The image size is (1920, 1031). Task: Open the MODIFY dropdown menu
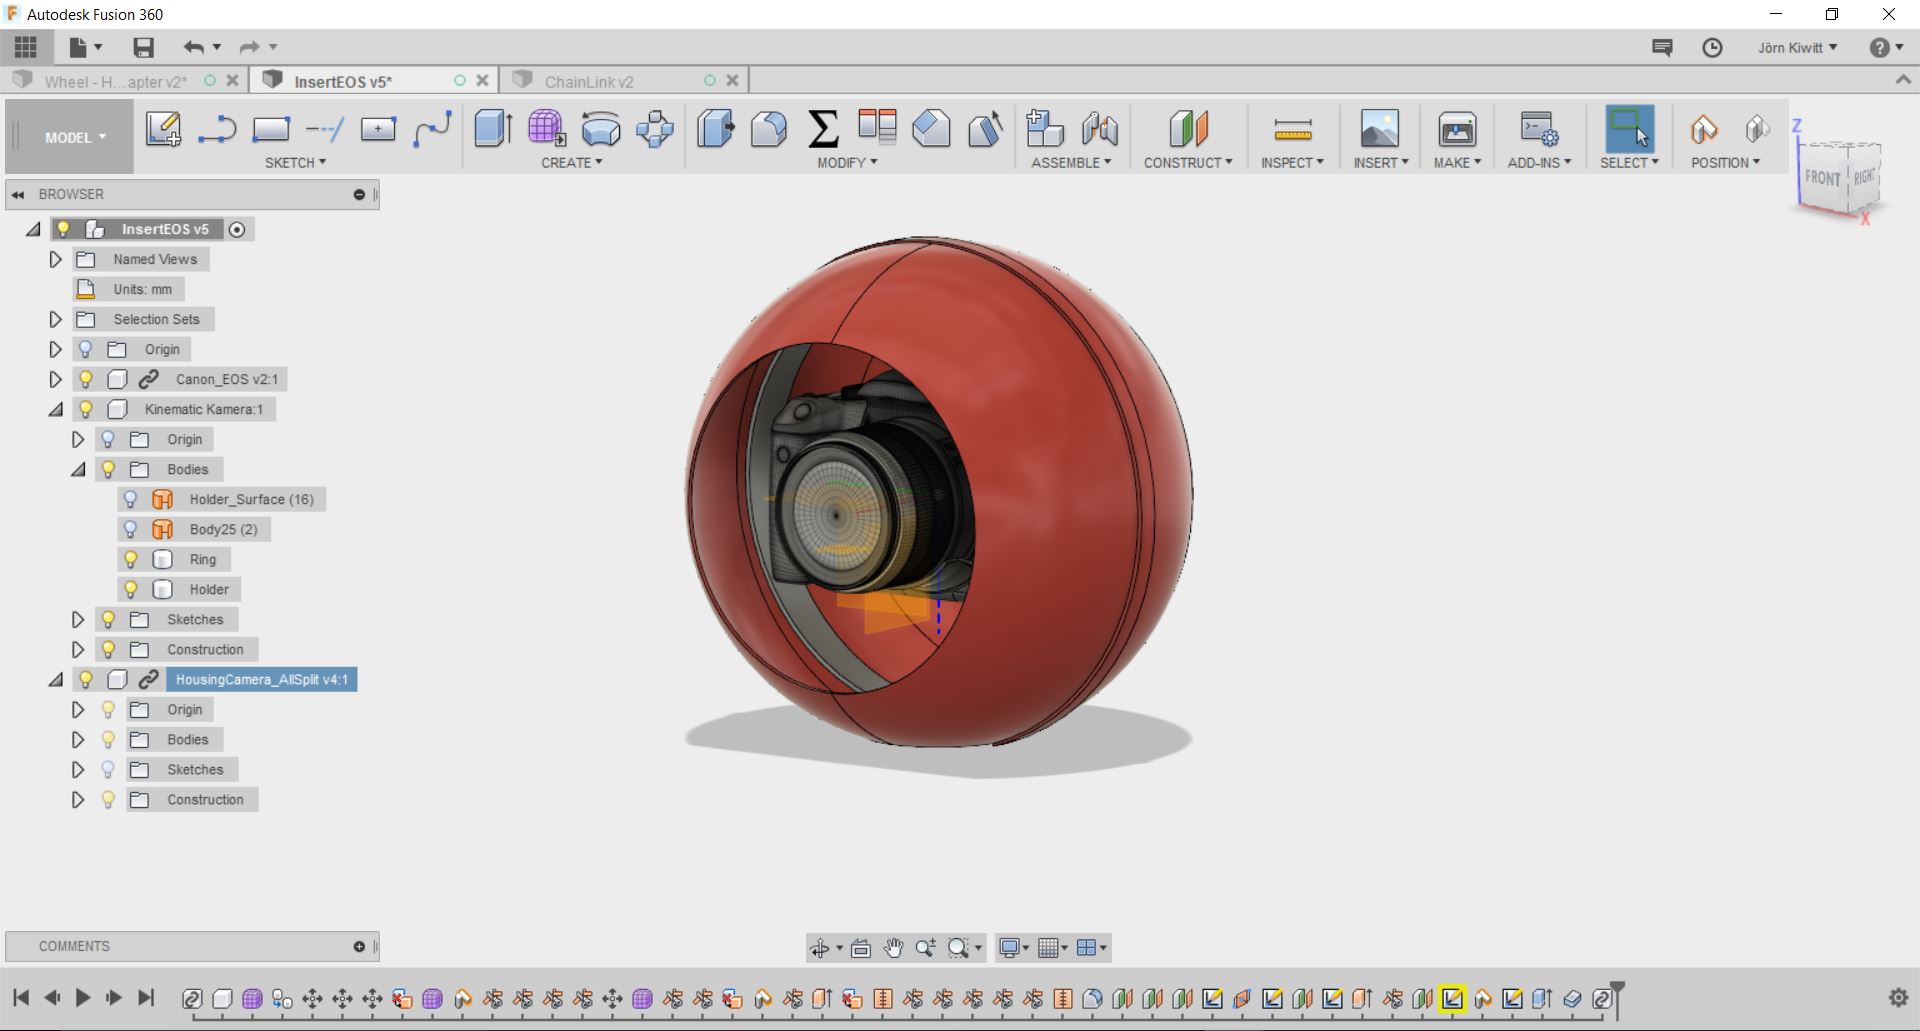point(847,162)
